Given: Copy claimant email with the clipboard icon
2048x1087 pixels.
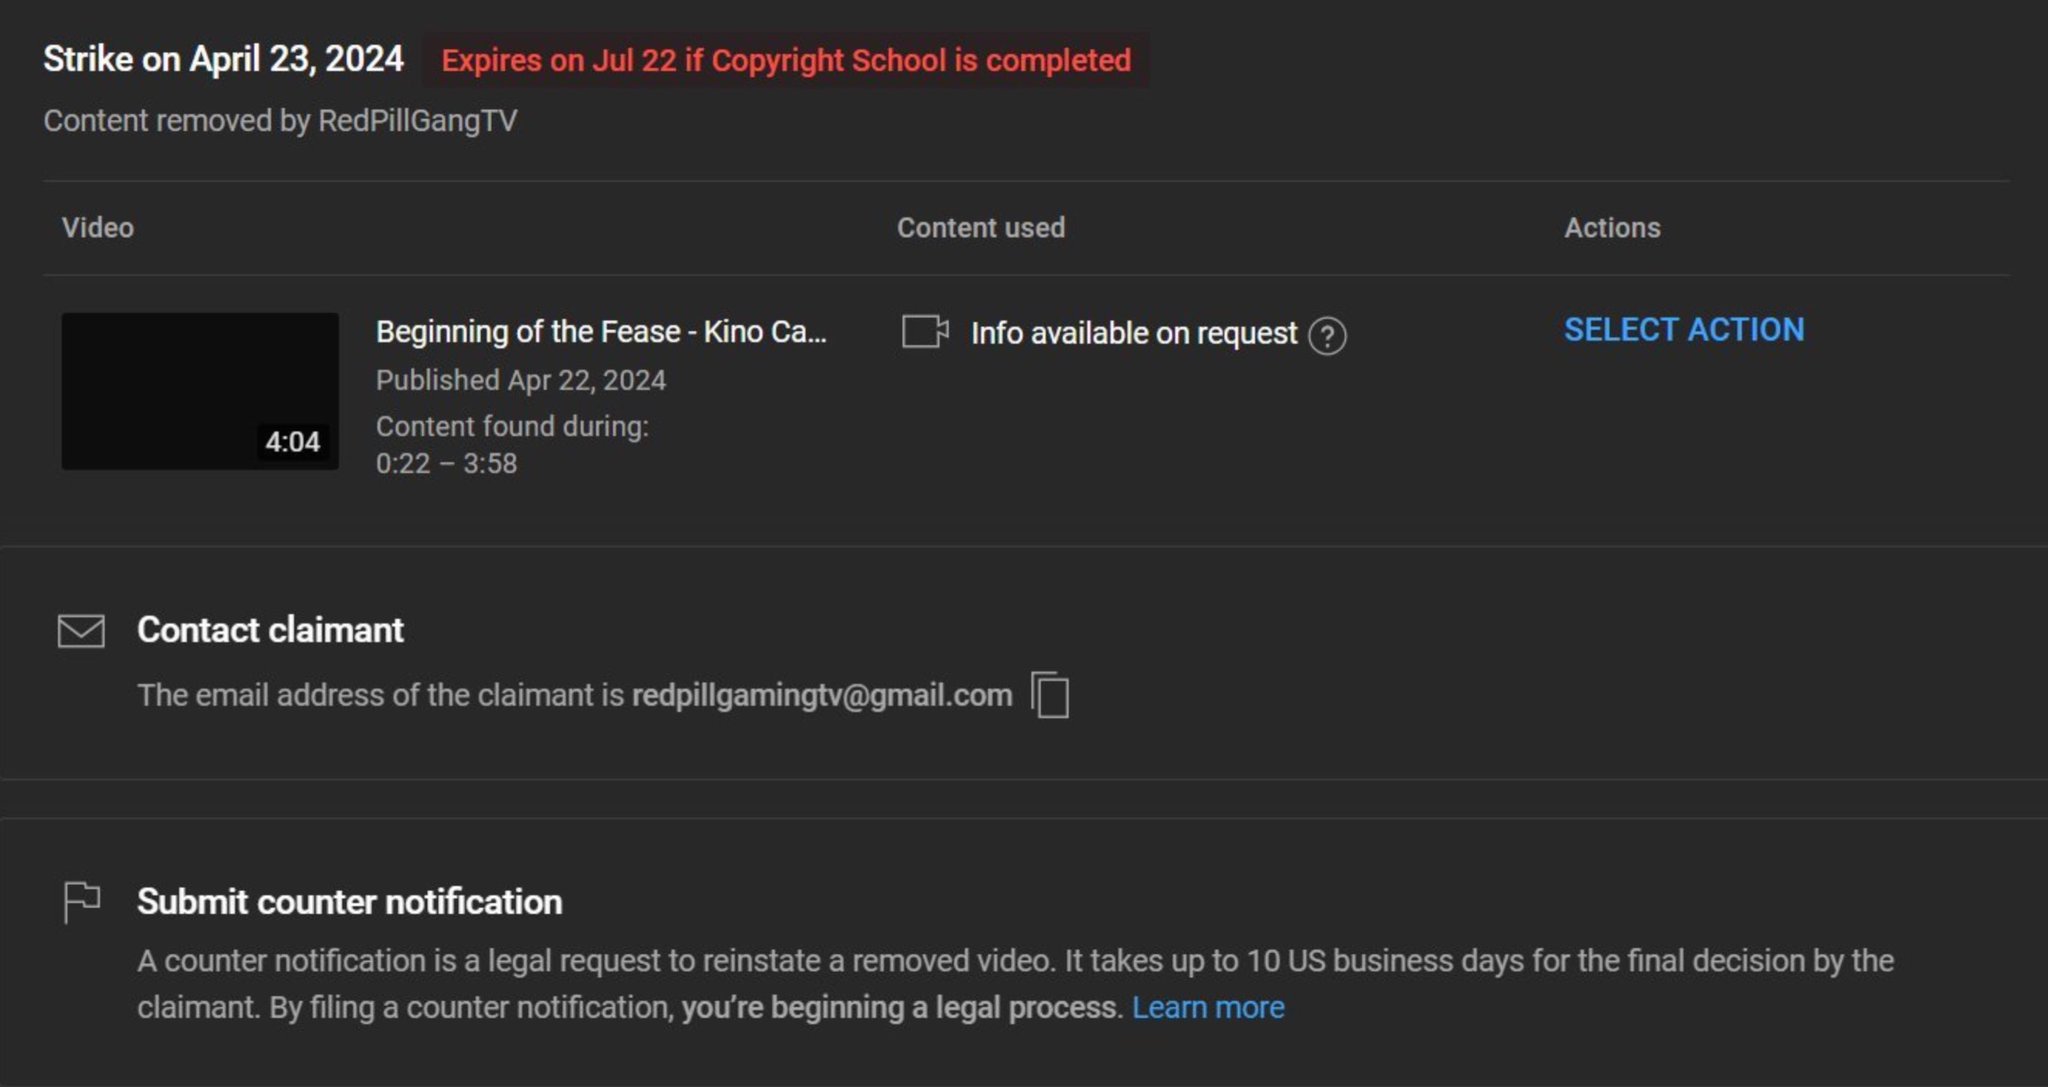Looking at the screenshot, I should tap(1050, 695).
